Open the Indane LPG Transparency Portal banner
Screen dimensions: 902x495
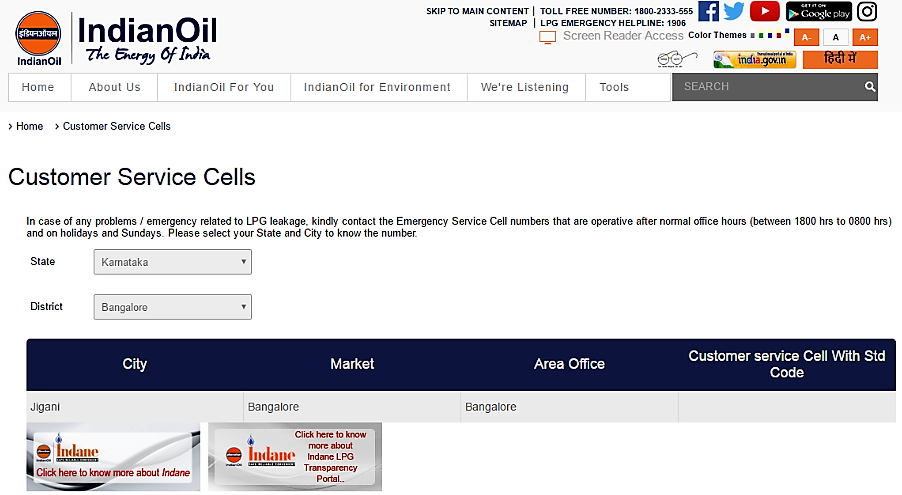pyautogui.click(x=295, y=456)
